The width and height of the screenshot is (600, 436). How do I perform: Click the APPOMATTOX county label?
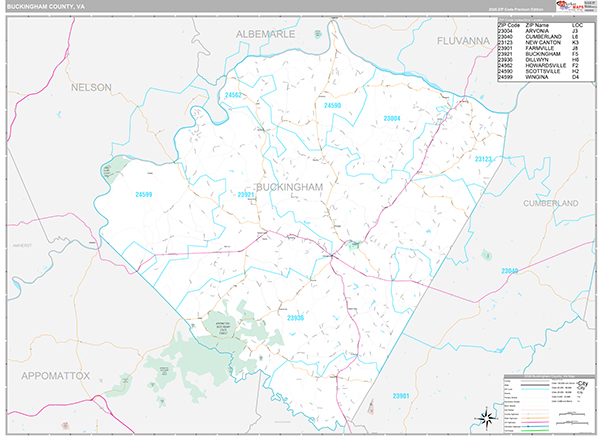[x=55, y=375]
